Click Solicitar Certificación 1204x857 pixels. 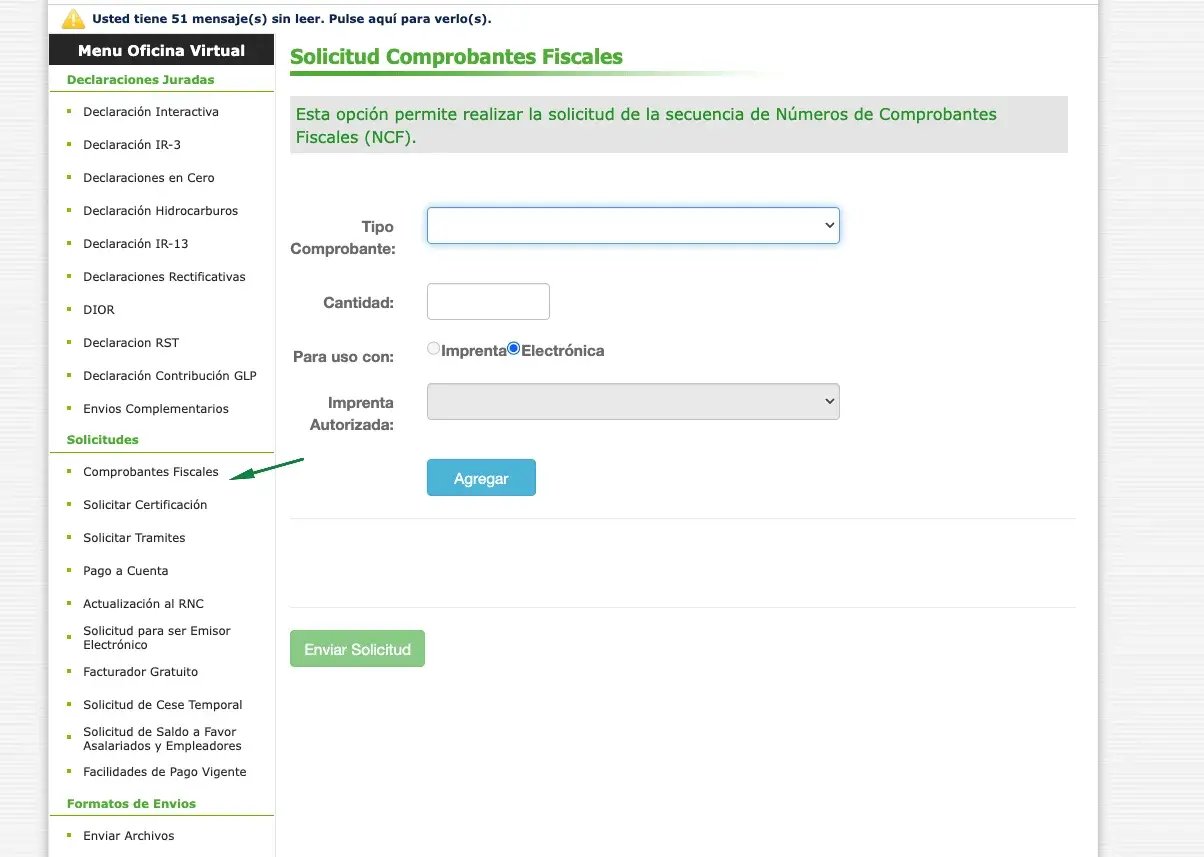point(145,505)
